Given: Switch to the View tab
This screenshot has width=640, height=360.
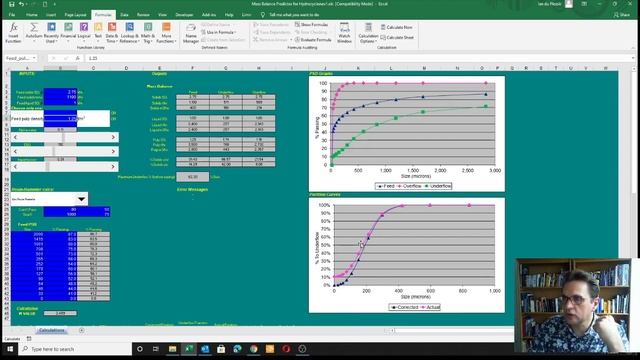Looking at the screenshot, I should pyautogui.click(x=162, y=15).
